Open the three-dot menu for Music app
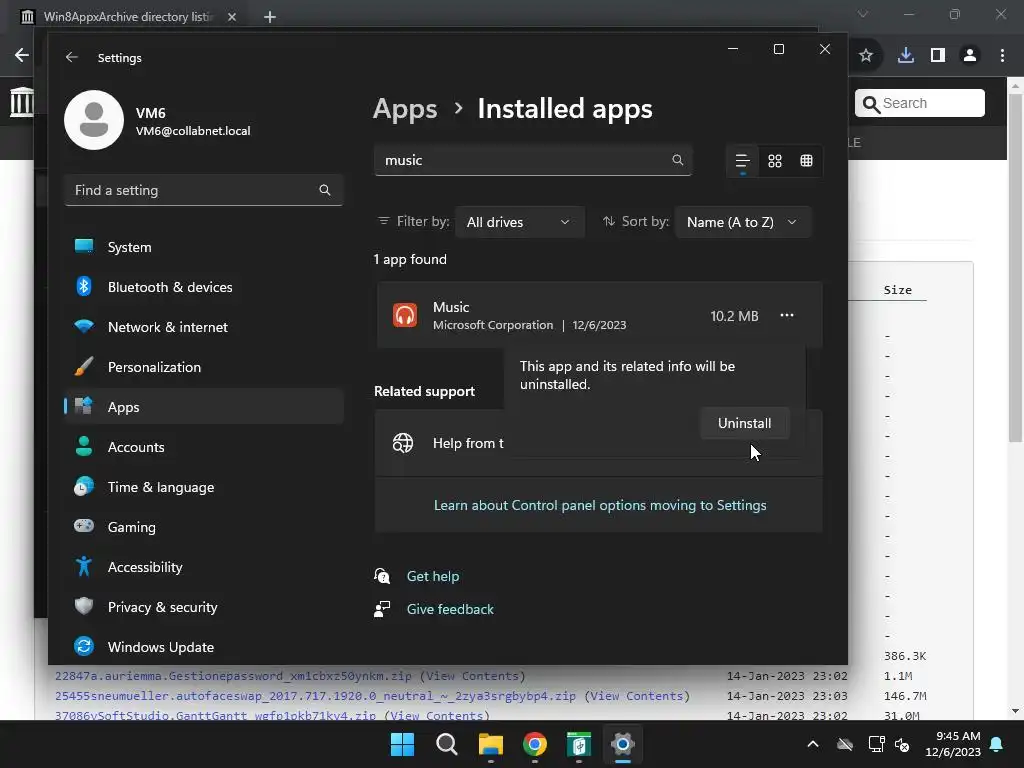Screen dimensions: 1024x768 click(787, 315)
